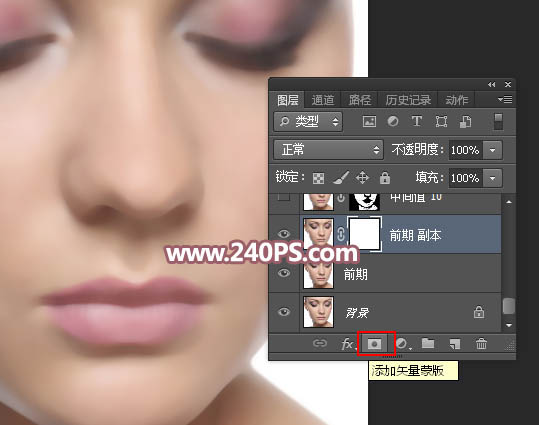Delete layer with trash icon

point(481,344)
